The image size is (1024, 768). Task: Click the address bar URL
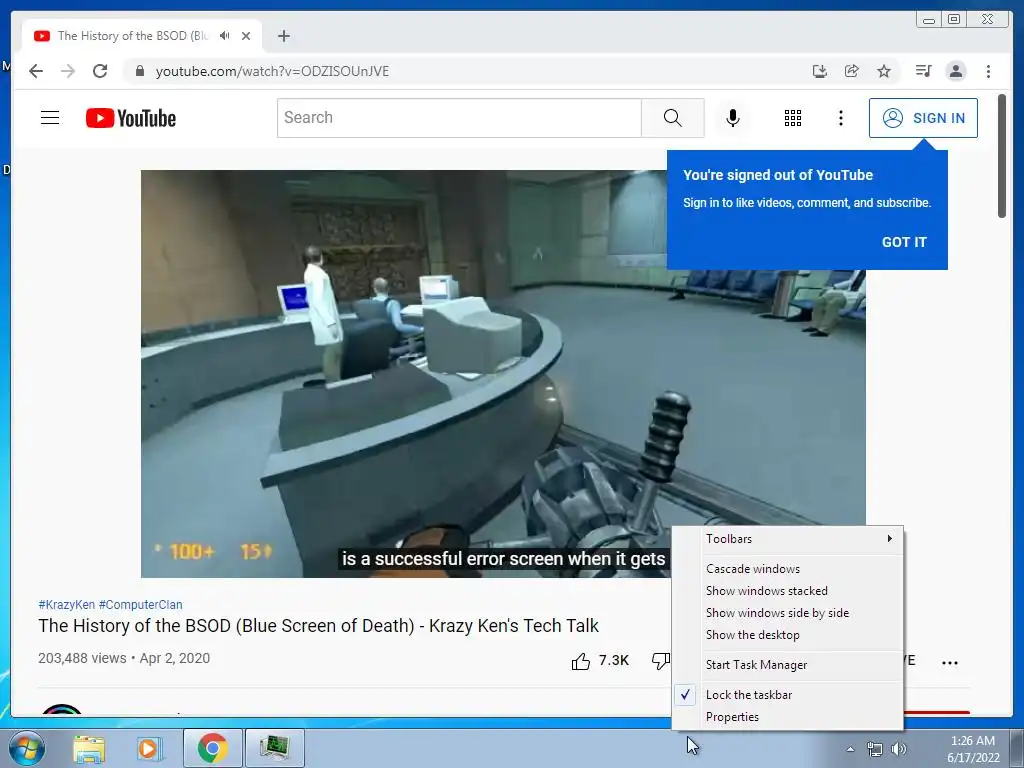click(272, 71)
